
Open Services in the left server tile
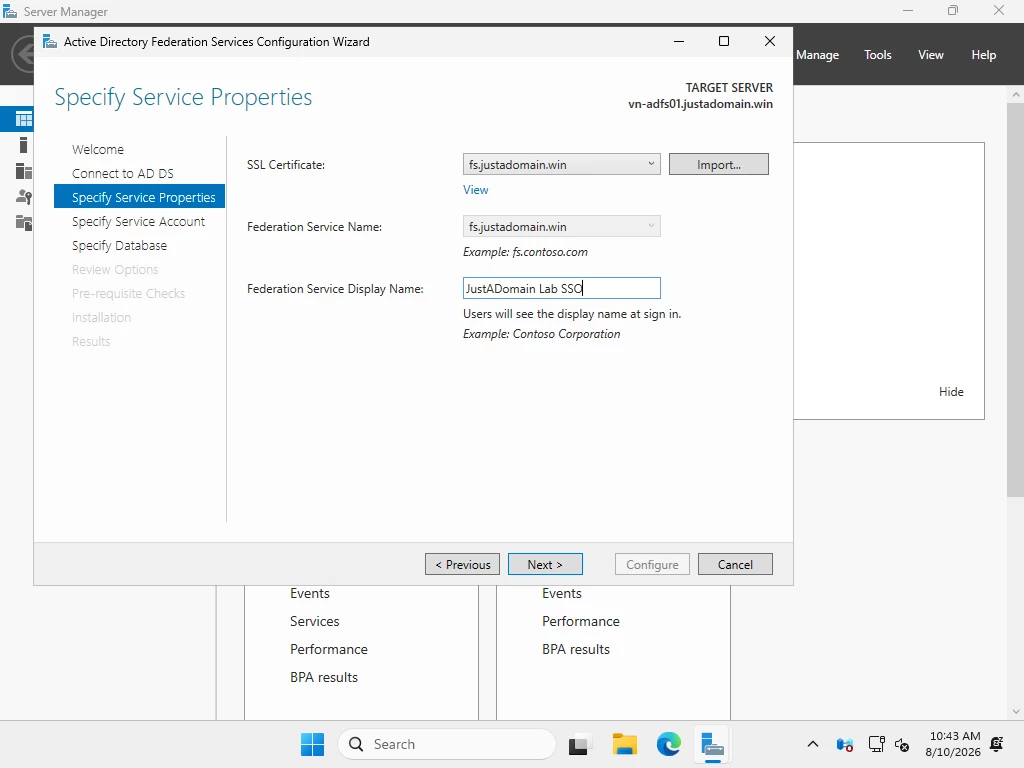pyautogui.click(x=315, y=622)
